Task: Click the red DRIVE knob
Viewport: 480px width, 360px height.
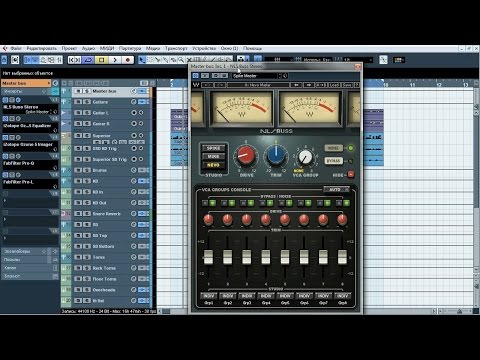Action: click(246, 156)
